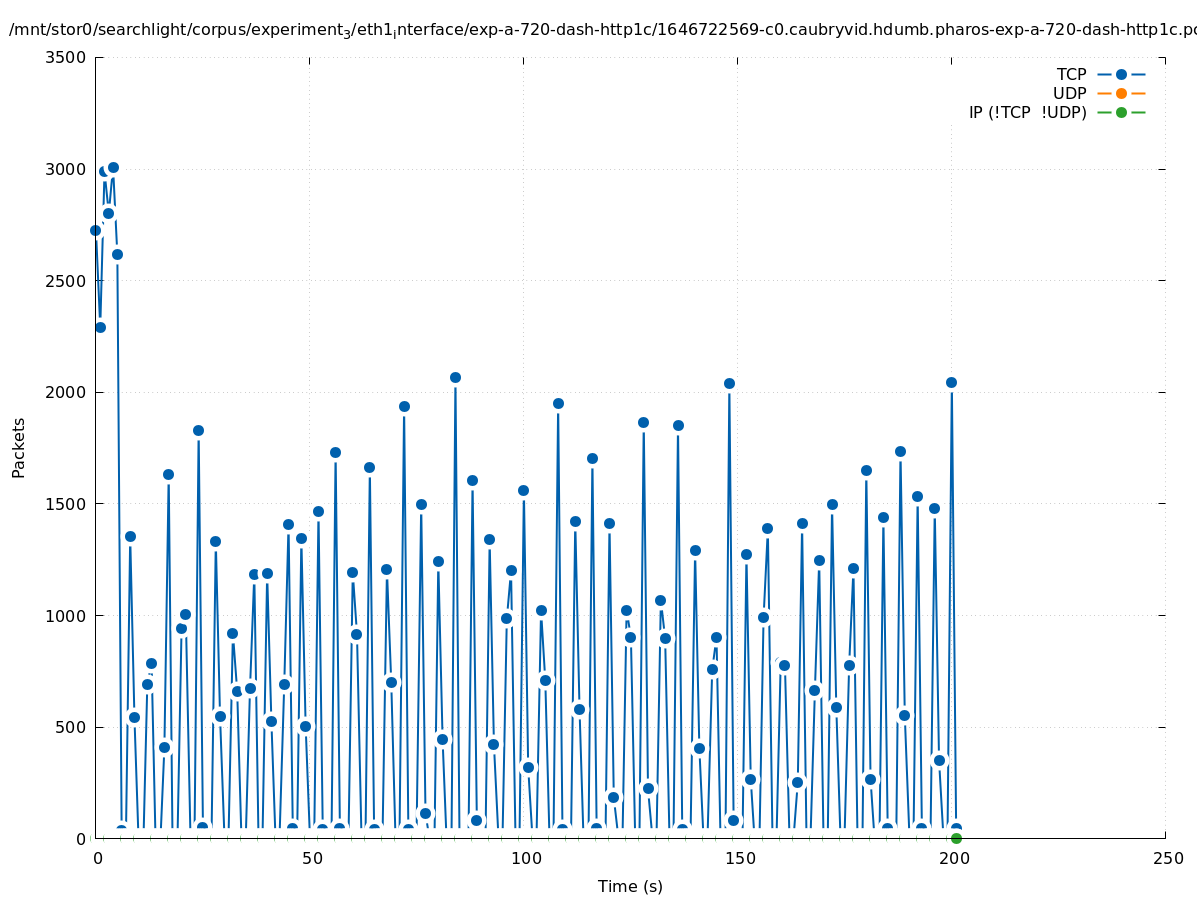Screen dimensions: 1197x900
Task: Click the first TCP data point at time zero
Action: [x=96, y=230]
